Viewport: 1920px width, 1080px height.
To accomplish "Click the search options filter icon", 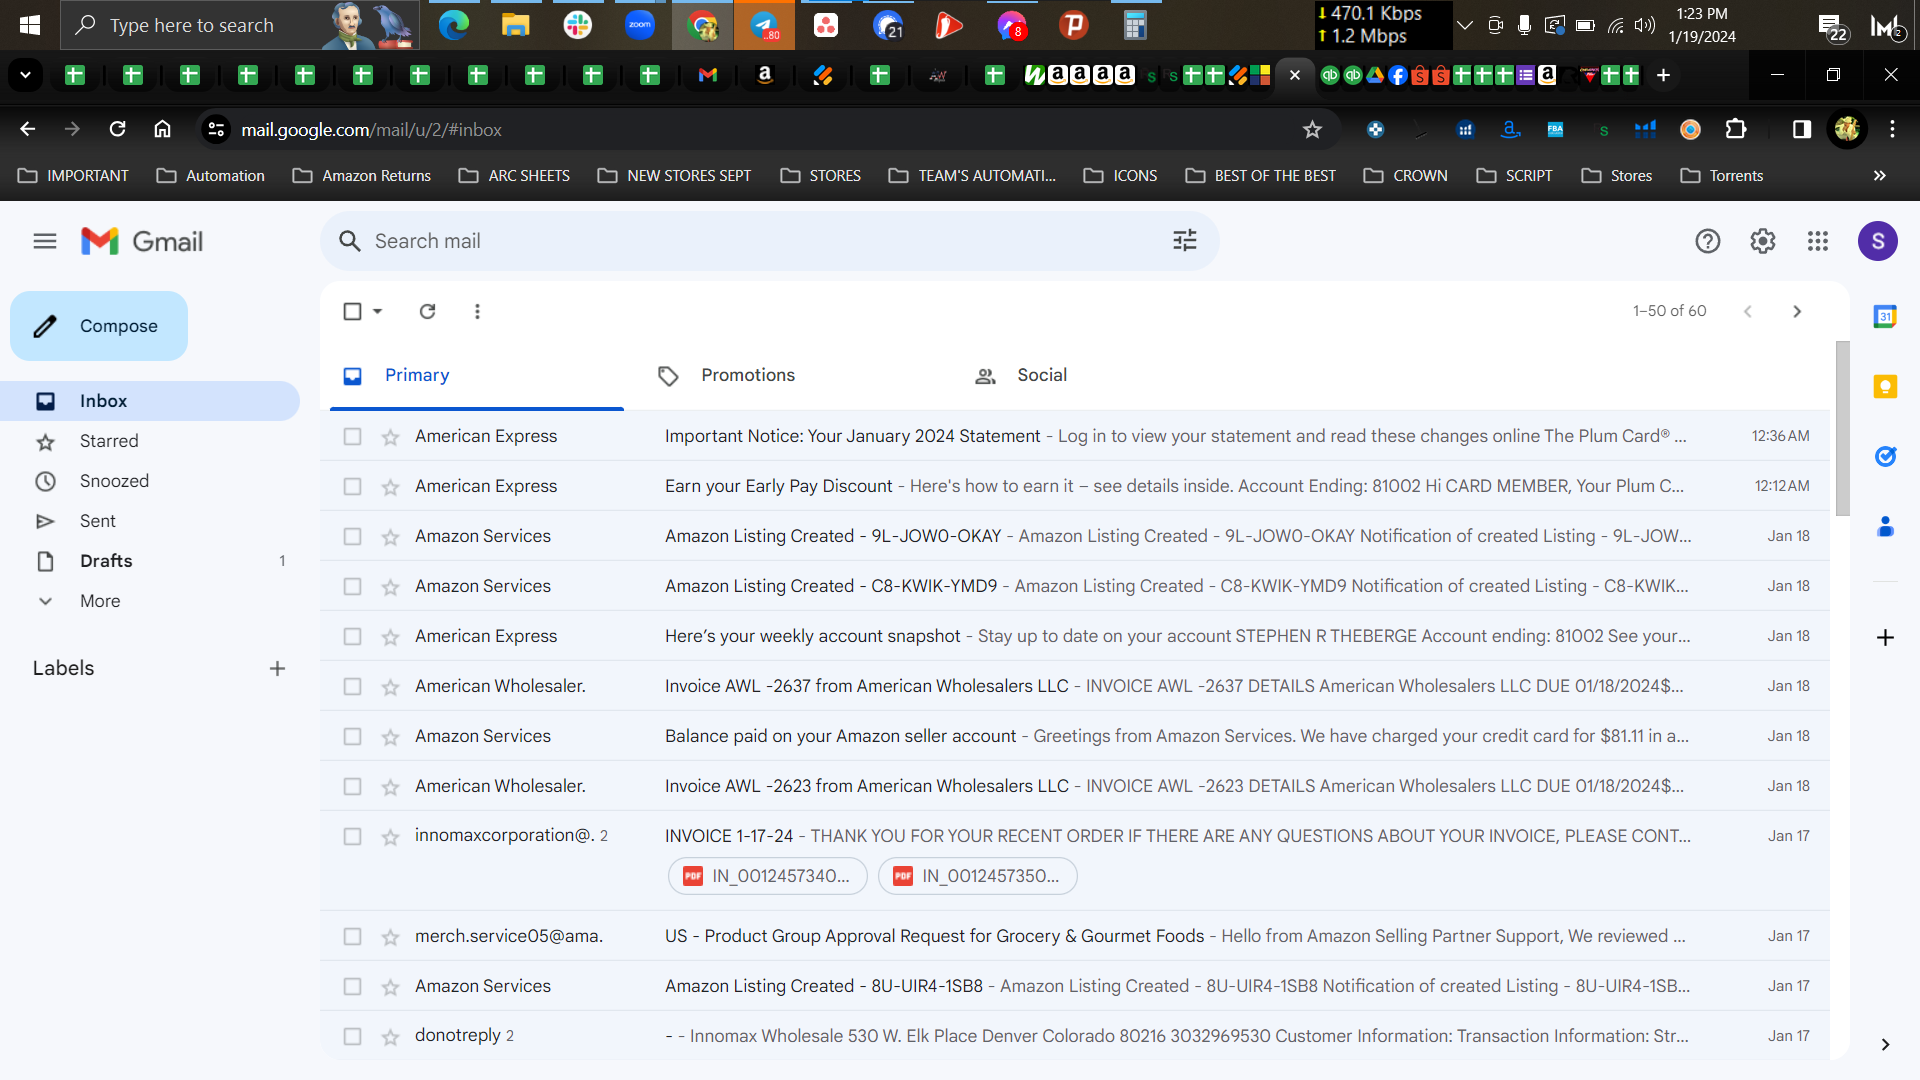I will (1185, 241).
